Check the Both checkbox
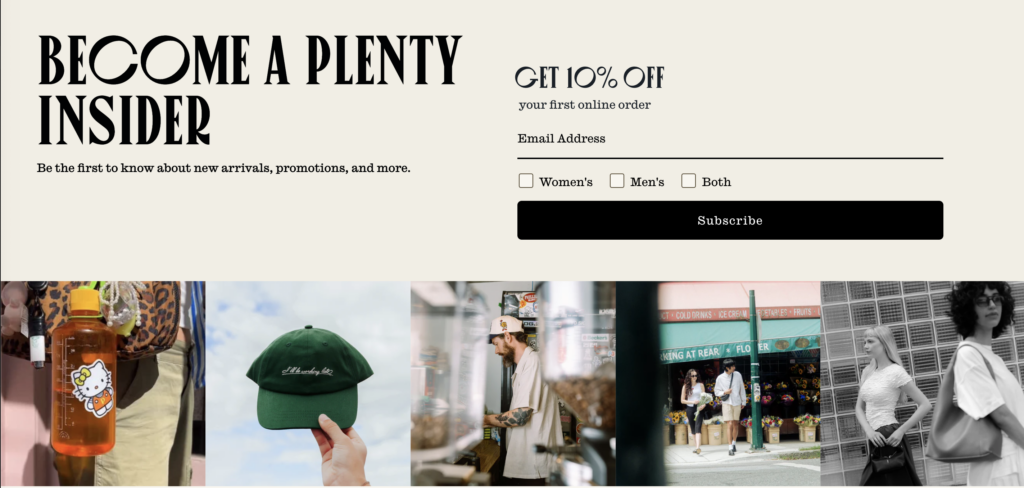This screenshot has width=1024, height=488. [x=688, y=181]
